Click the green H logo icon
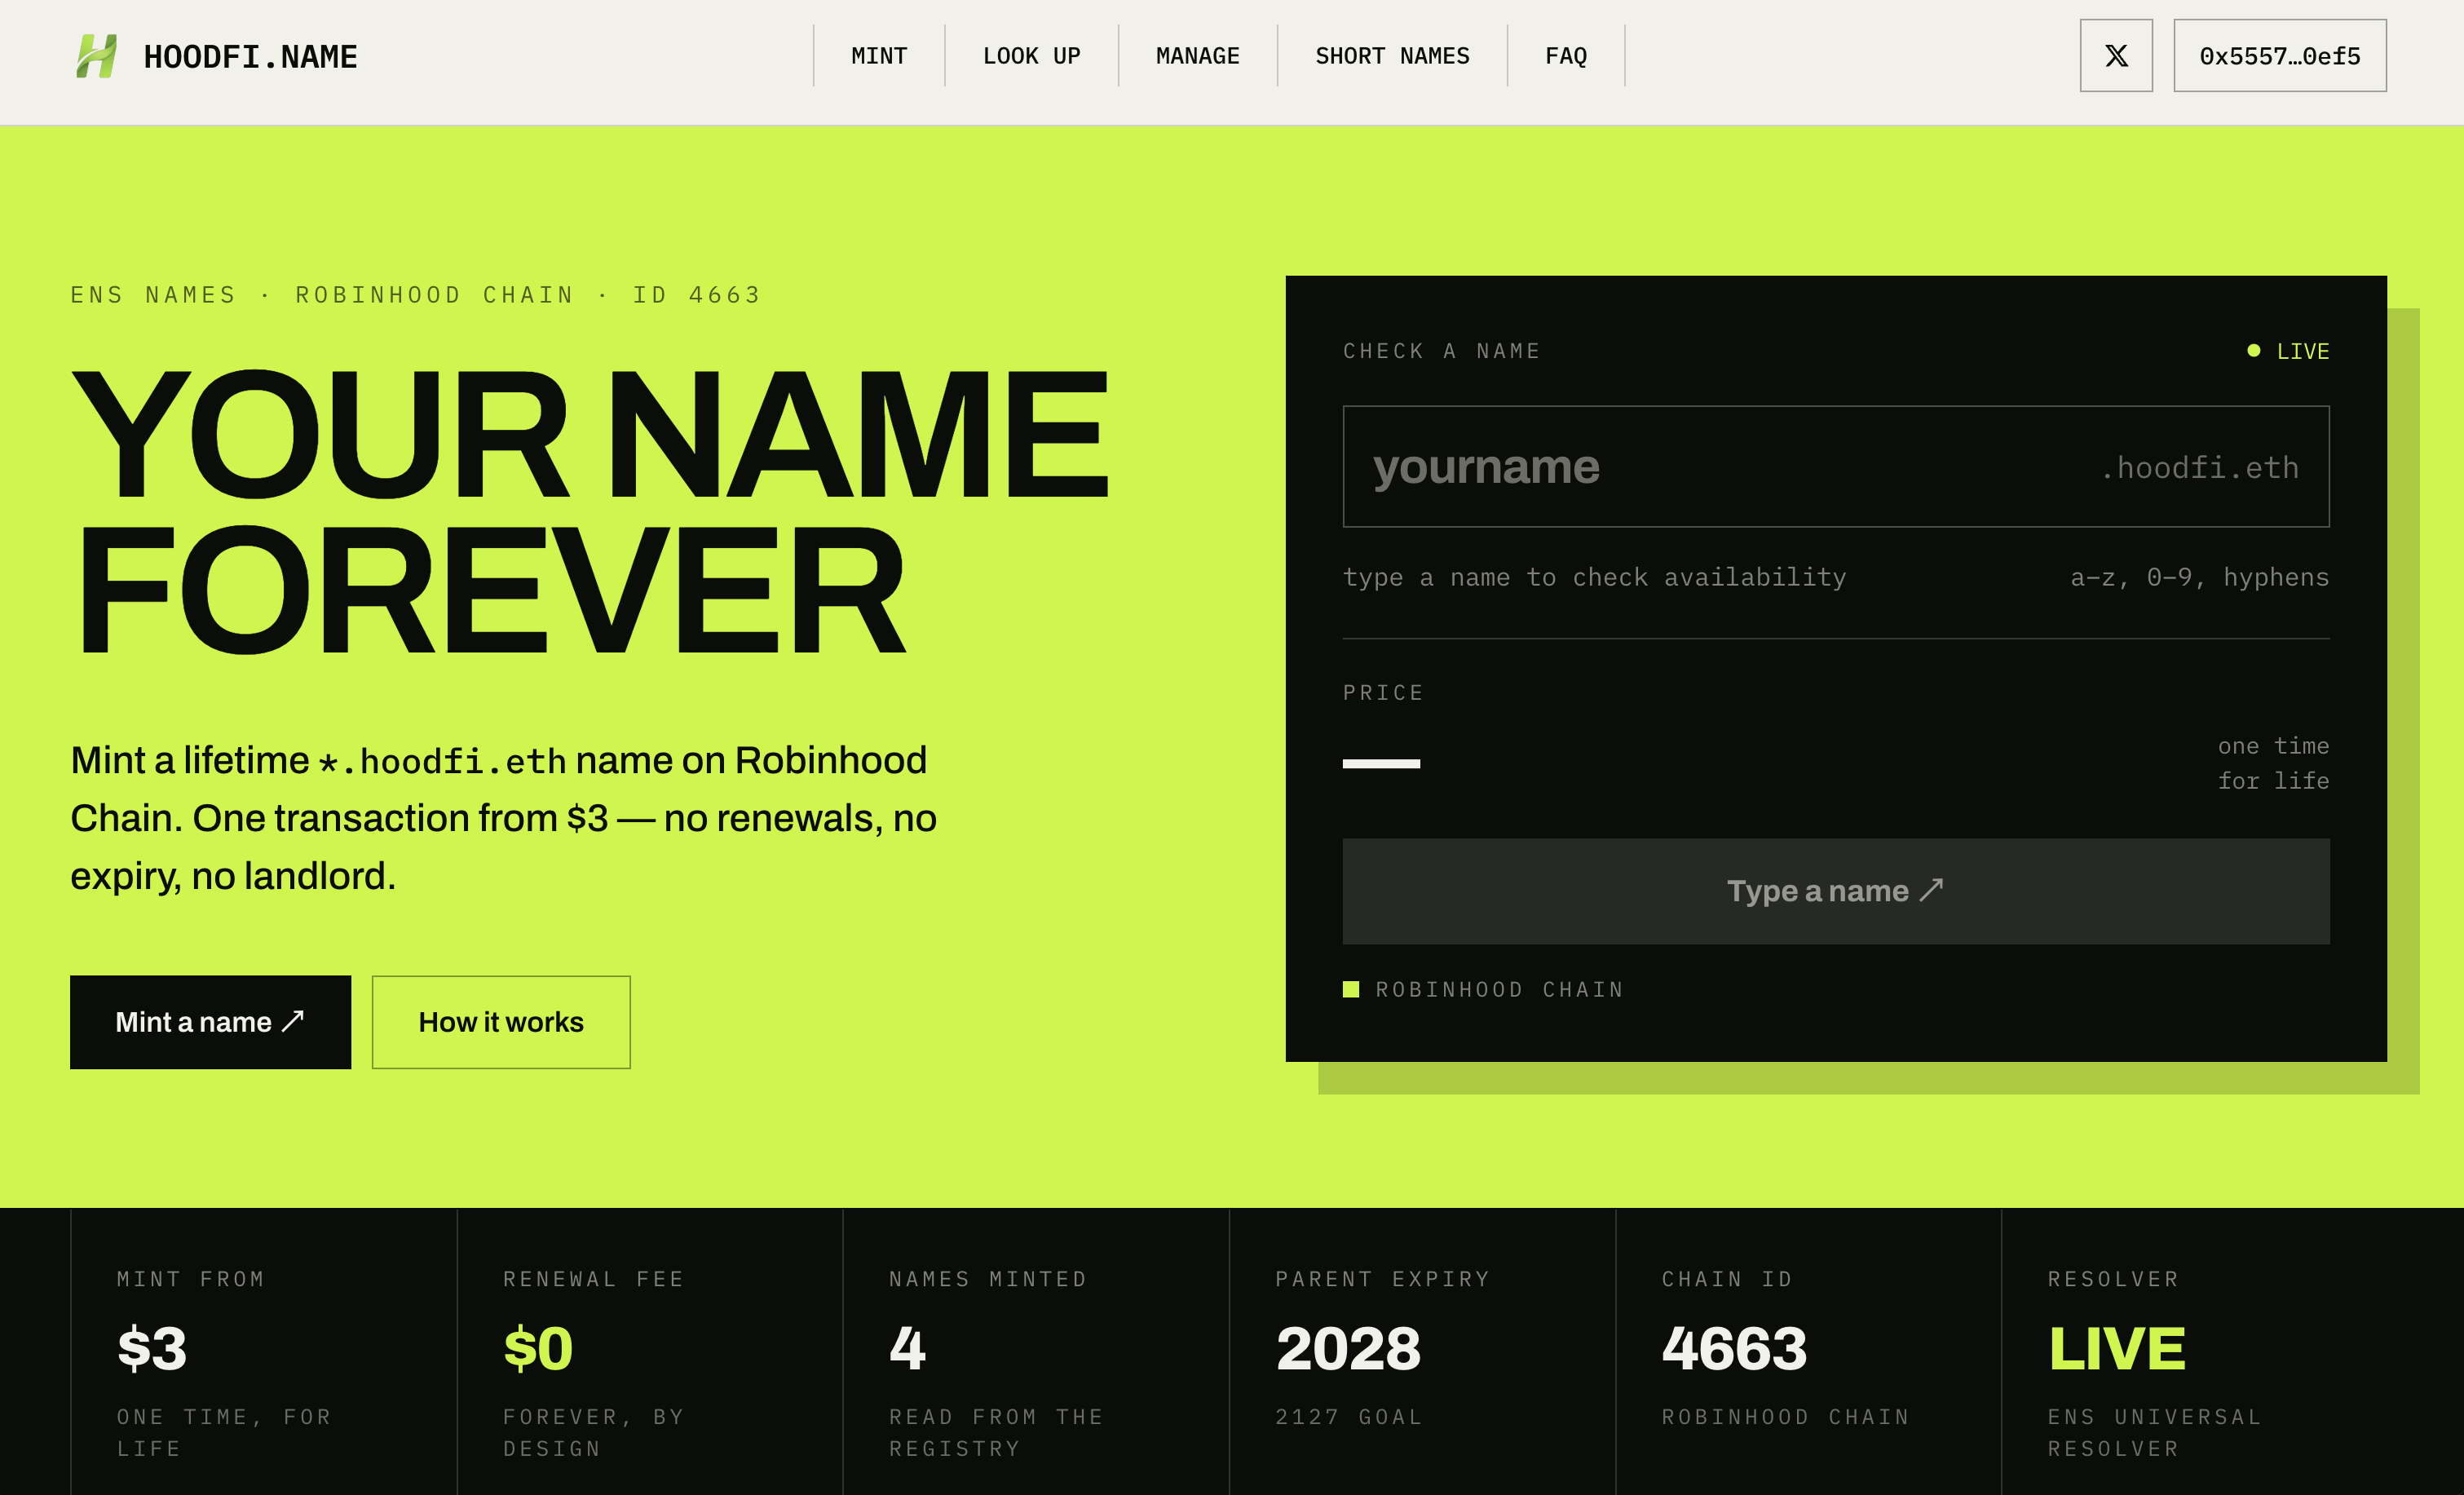This screenshot has width=2464, height=1495. [97, 56]
